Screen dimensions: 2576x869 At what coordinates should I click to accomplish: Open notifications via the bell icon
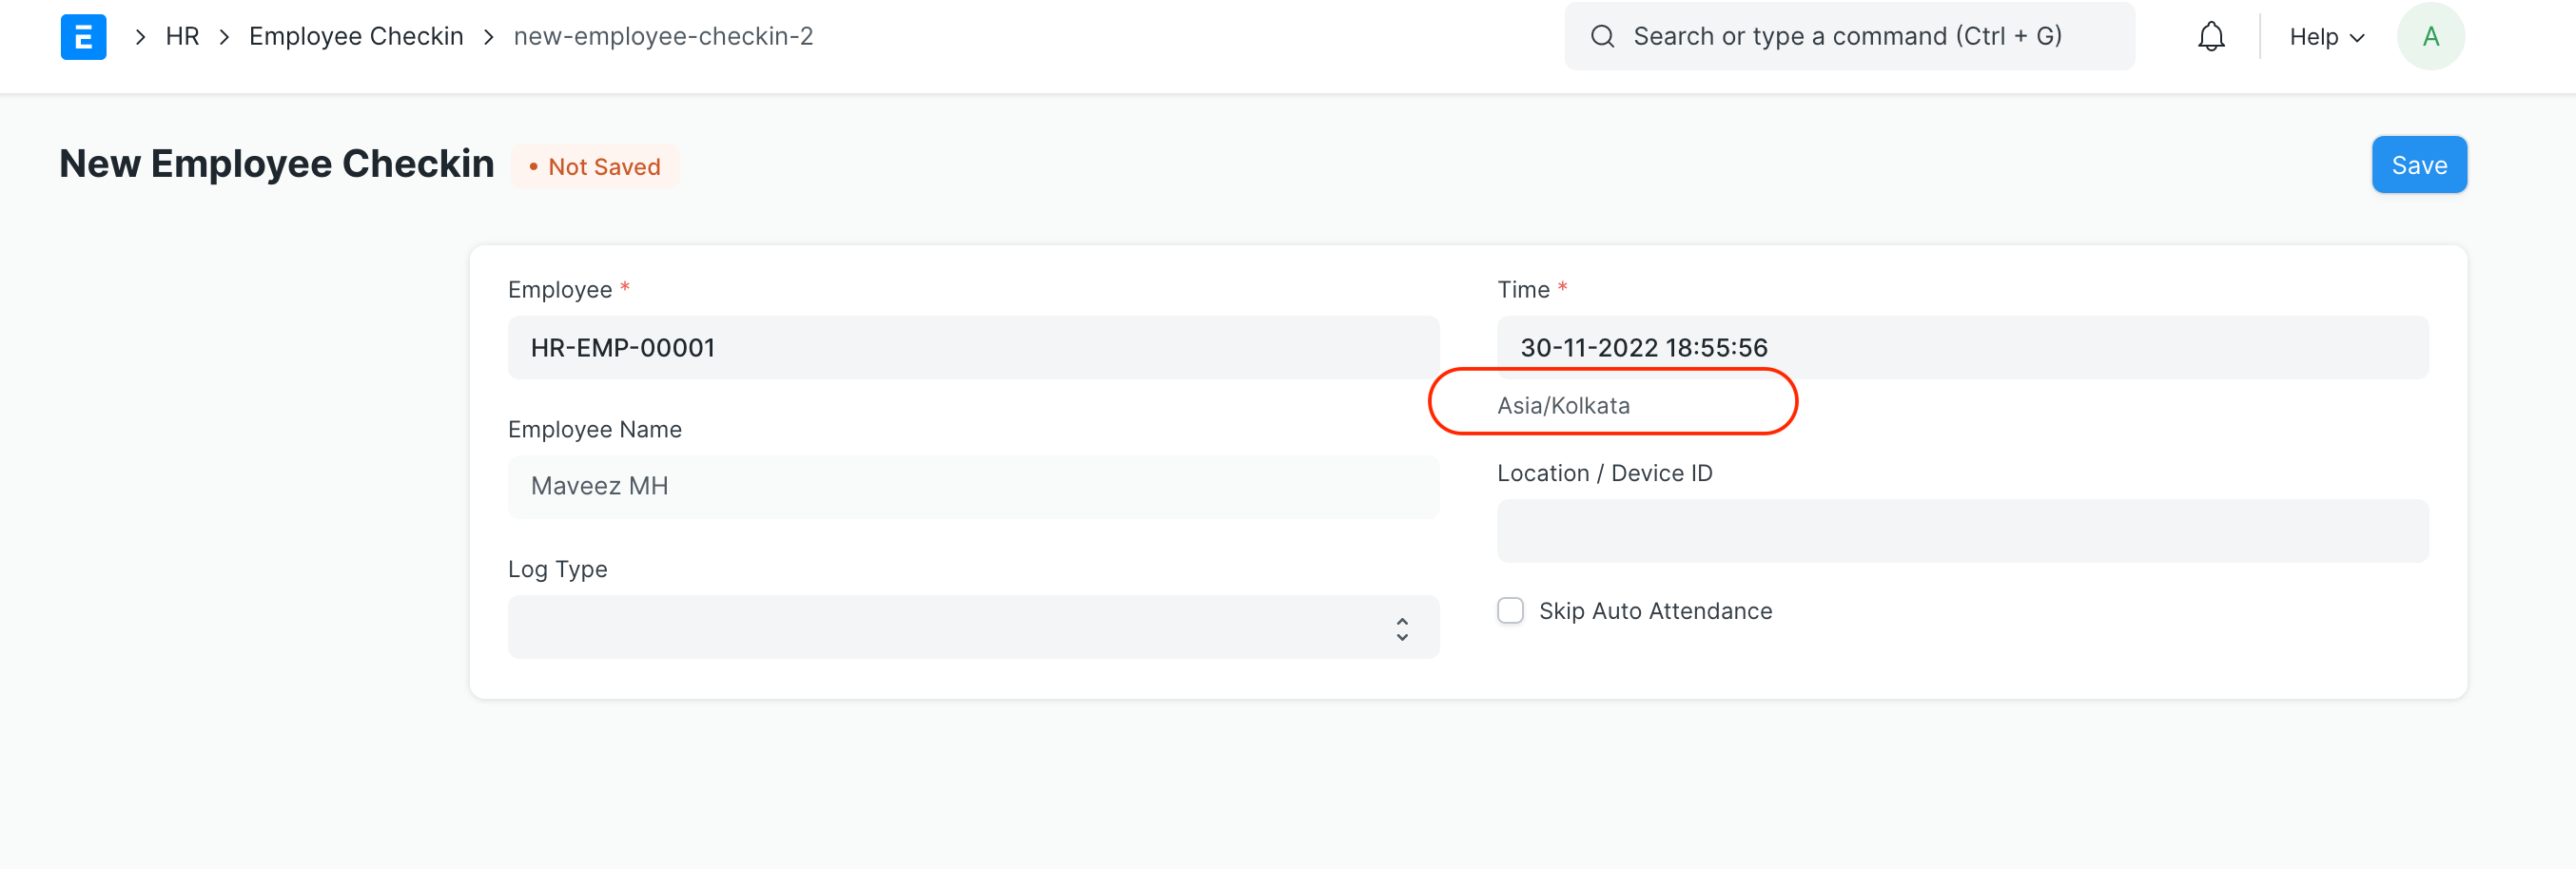click(2211, 36)
